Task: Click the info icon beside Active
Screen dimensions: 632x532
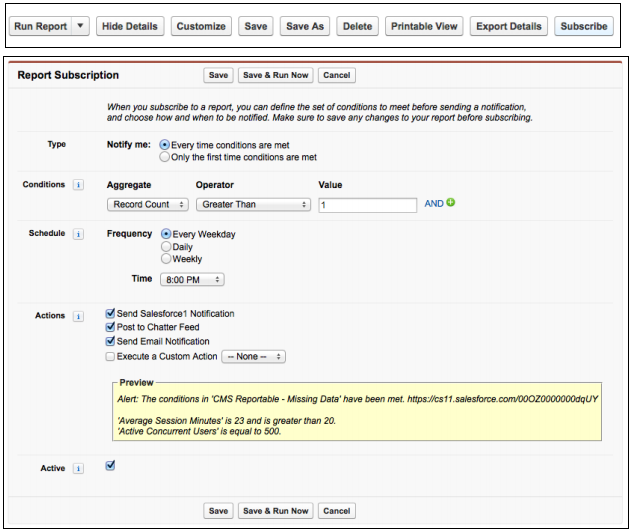Action: (x=79, y=467)
